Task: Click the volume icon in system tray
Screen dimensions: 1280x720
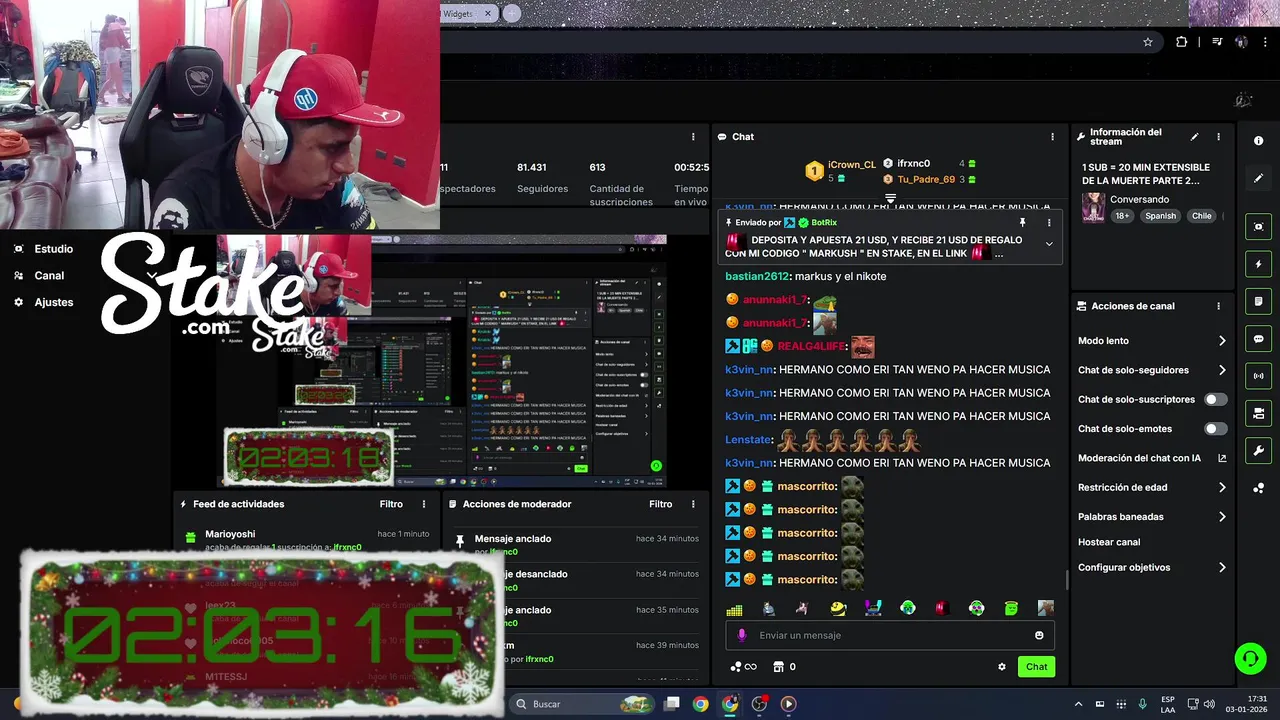Action: tap(1209, 704)
